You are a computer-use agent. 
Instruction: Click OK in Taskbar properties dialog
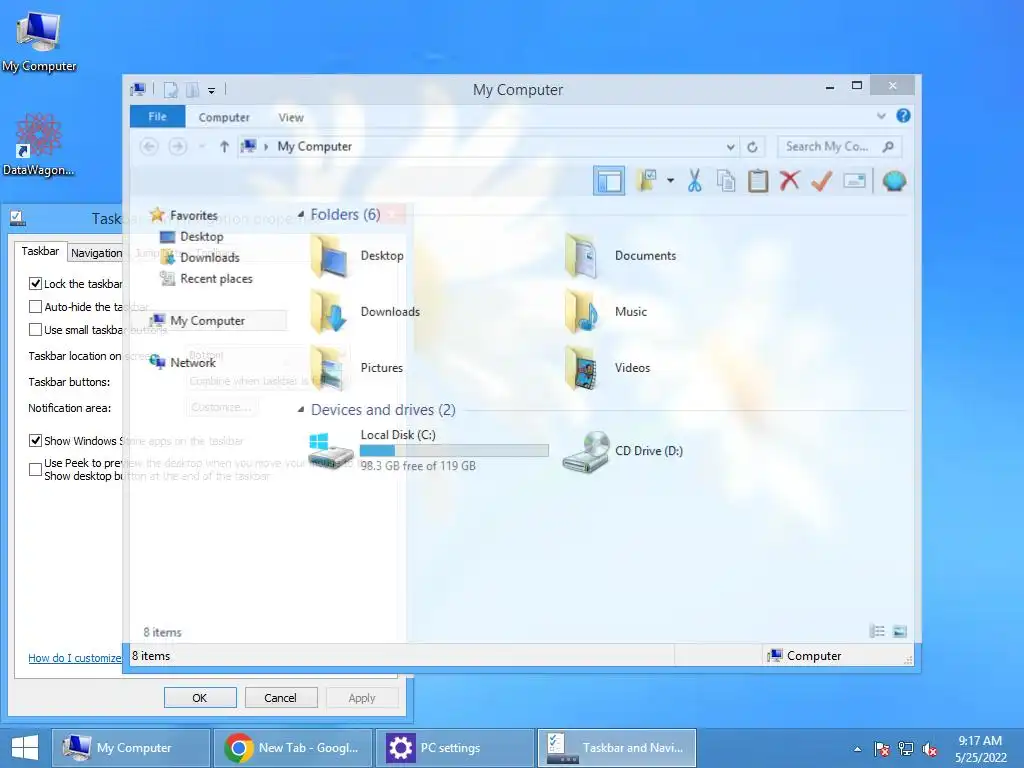click(x=200, y=697)
